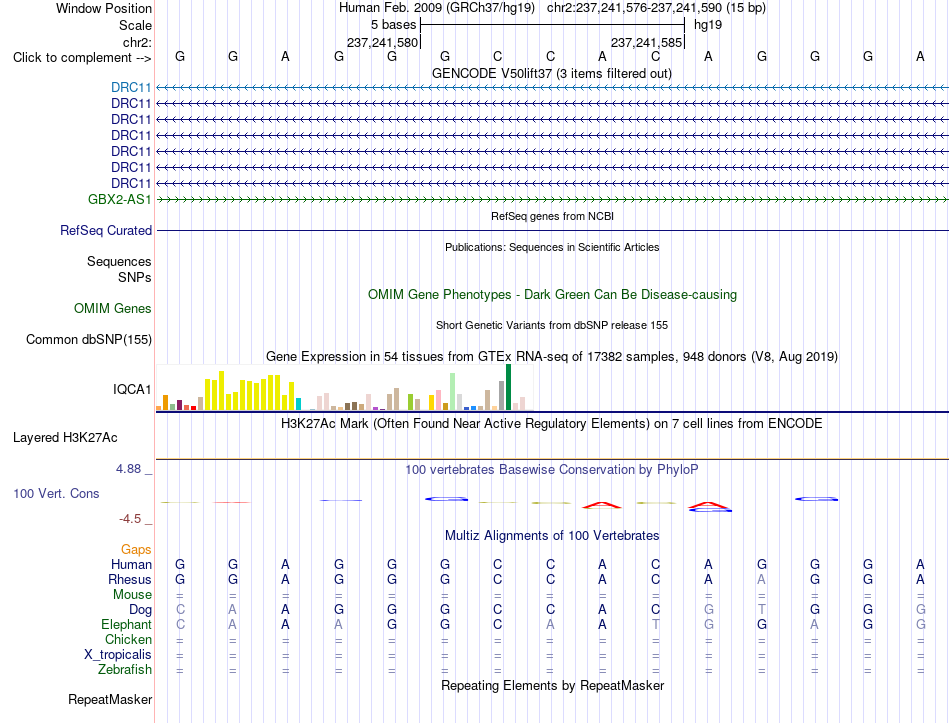Screen dimensions: 950x723
Task: Click the tallest dark green GTEx bar
Action: pyautogui.click(x=508, y=387)
